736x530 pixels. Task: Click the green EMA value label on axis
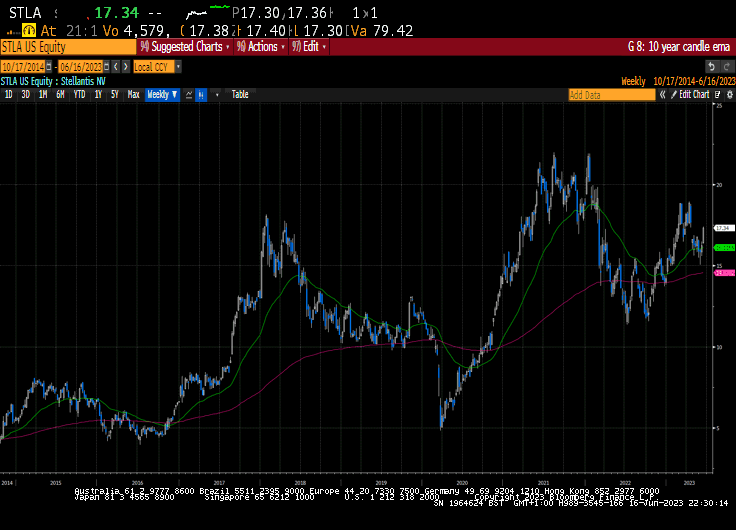coord(724,247)
